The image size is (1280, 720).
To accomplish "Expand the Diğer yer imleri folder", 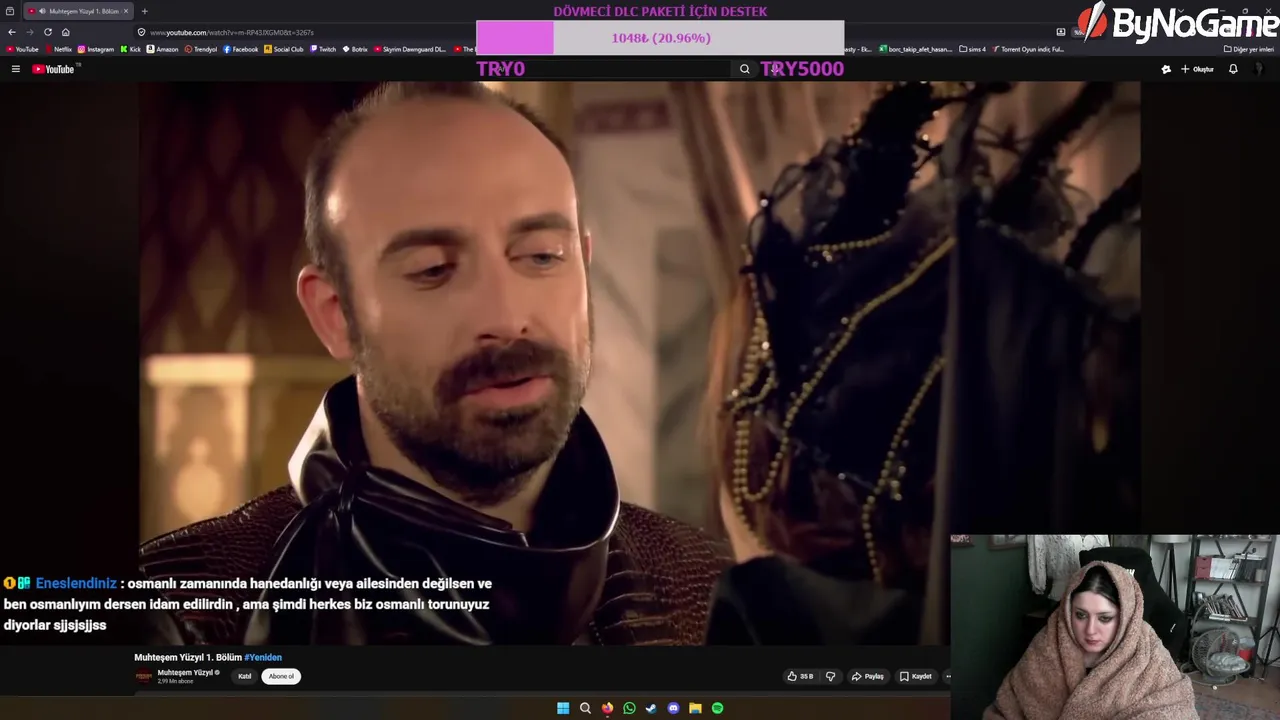I will pyautogui.click(x=1249, y=49).
